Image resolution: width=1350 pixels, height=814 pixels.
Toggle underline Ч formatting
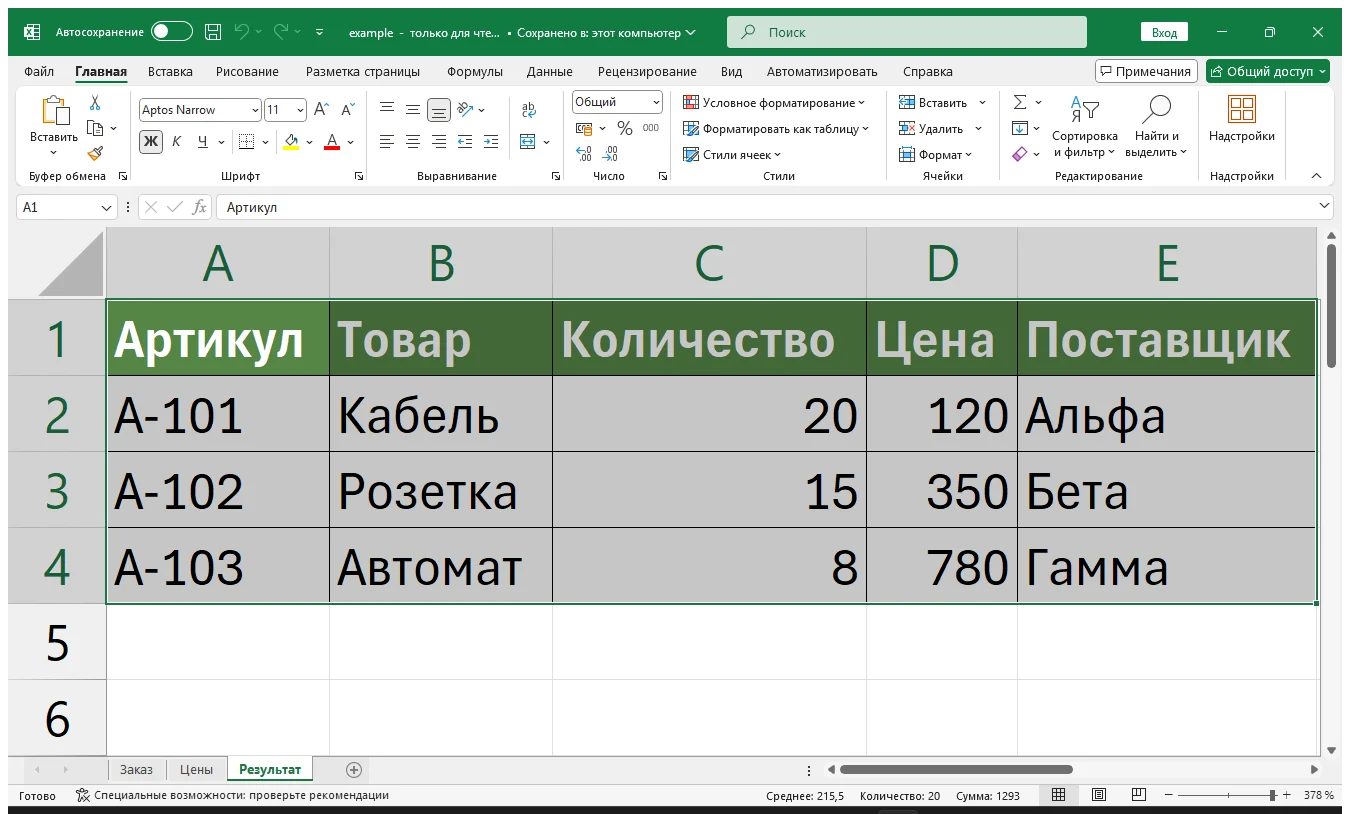point(203,141)
